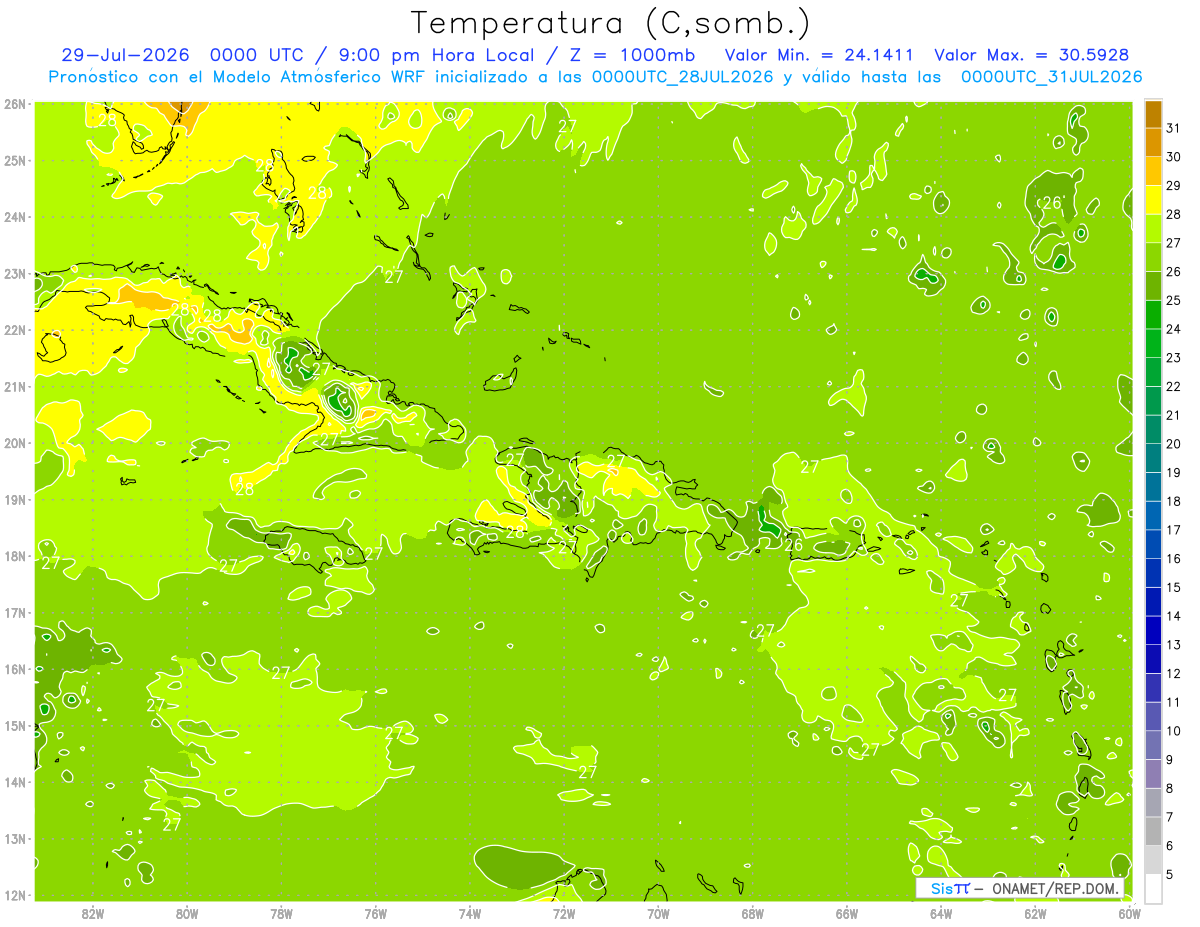The image size is (1200, 927).
Task: Click the 25N latitude axis label
Action: point(14,160)
